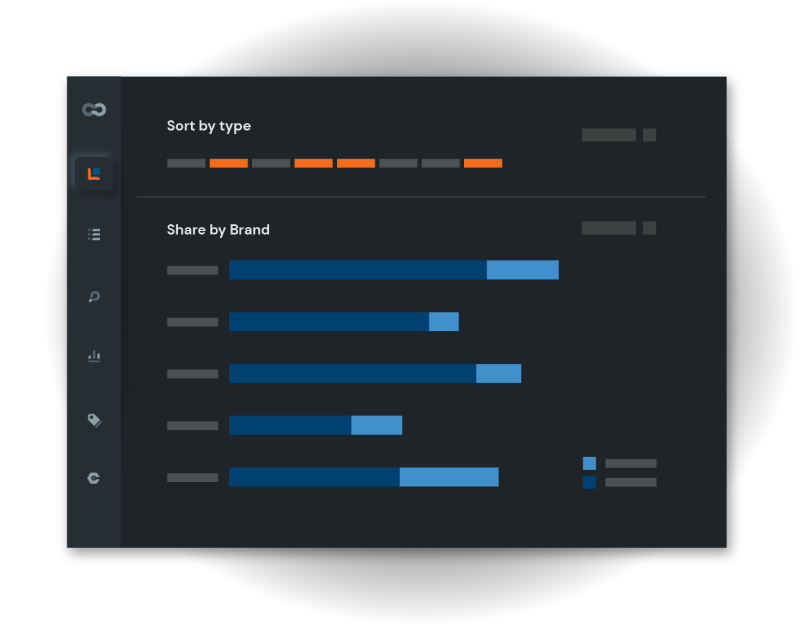The image size is (810, 643).
Task: Toggle the first orange type filter chip
Action: pos(229,163)
